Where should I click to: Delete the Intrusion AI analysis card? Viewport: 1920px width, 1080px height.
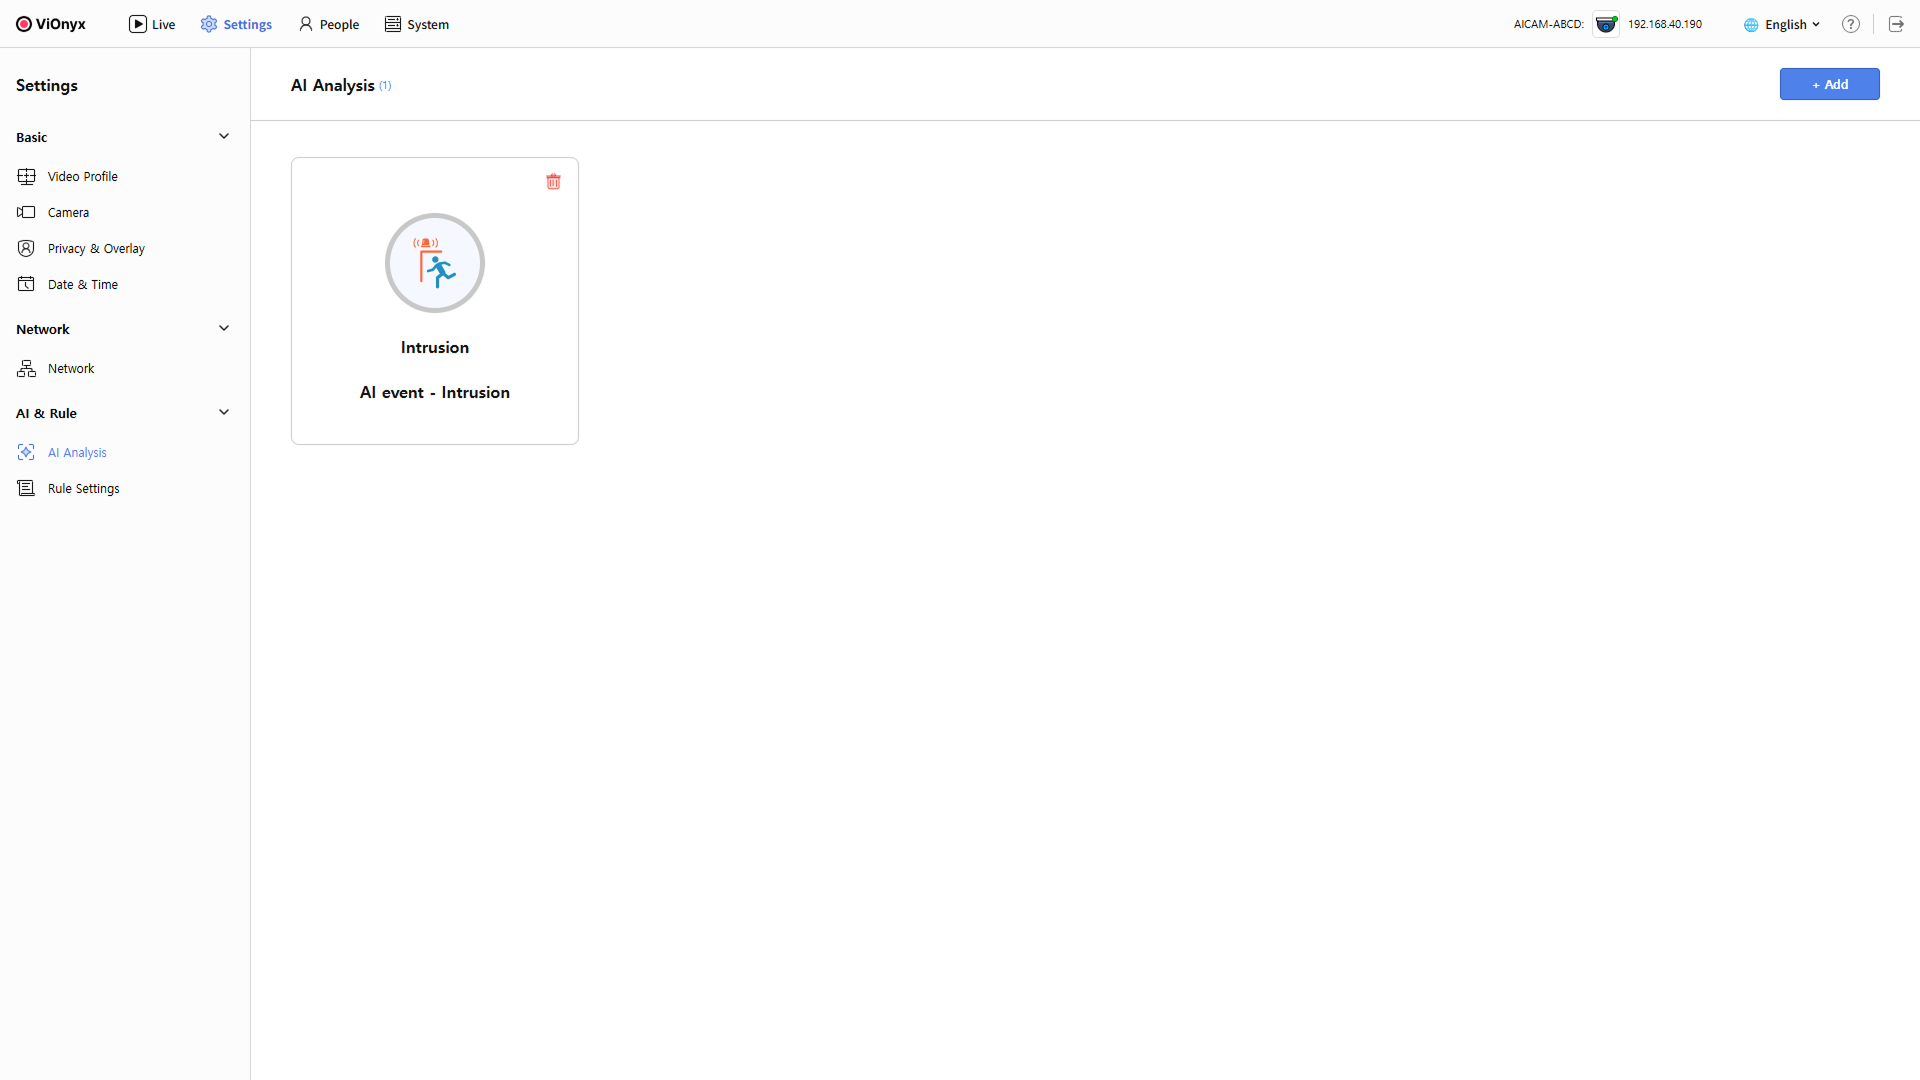tap(553, 181)
